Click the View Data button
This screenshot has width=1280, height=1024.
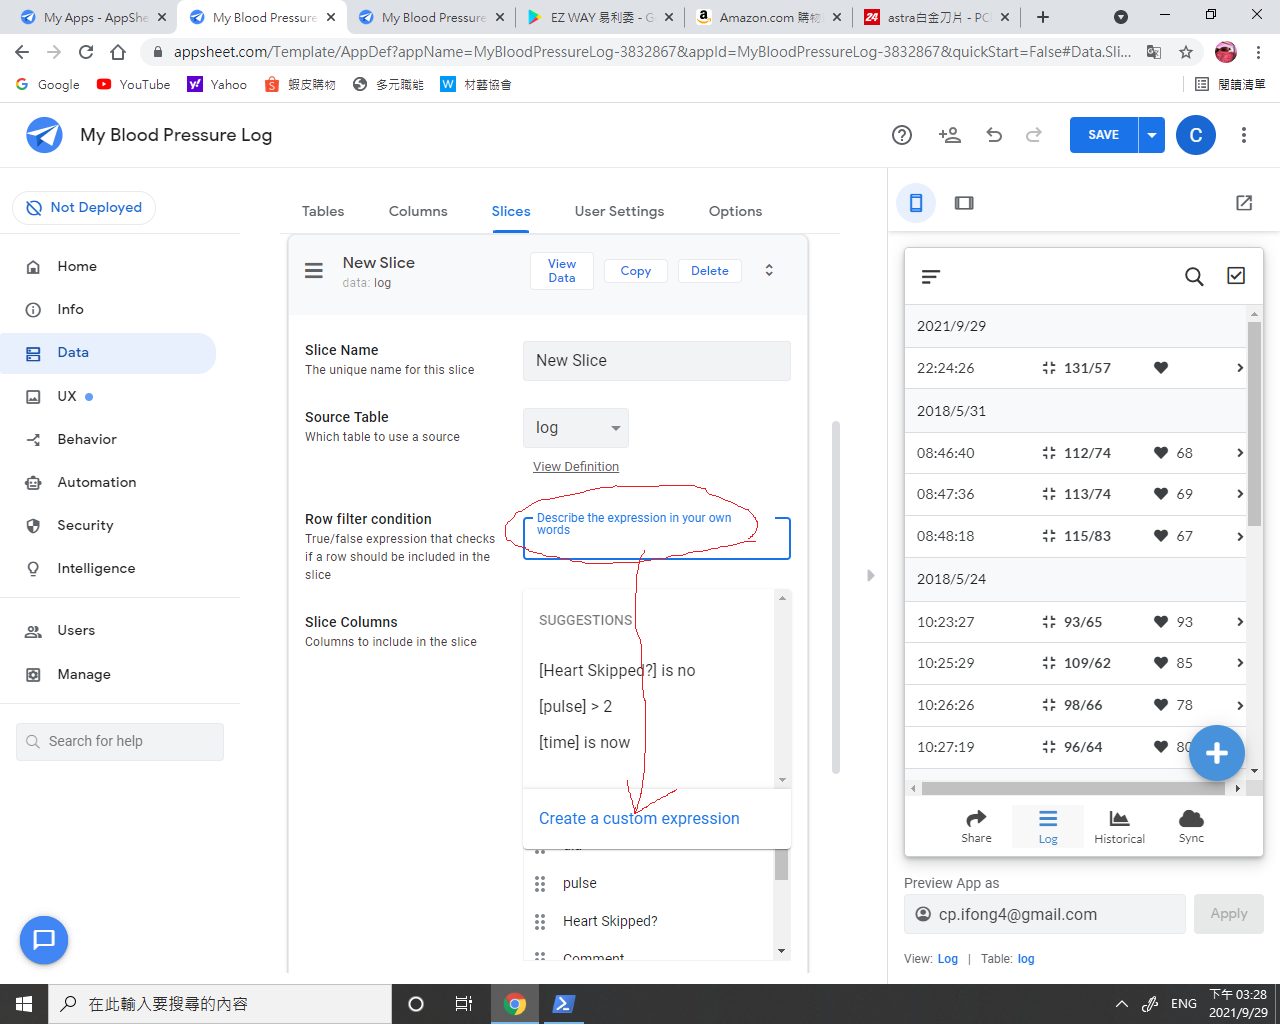click(x=562, y=271)
